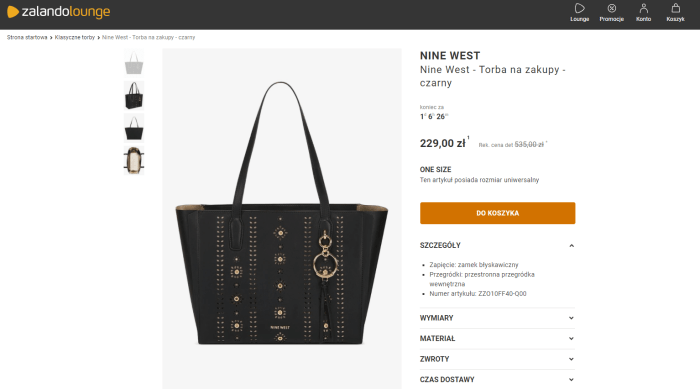This screenshot has height=389, width=700.
Task: Click the ONE SIZE label
Action: [435, 170]
